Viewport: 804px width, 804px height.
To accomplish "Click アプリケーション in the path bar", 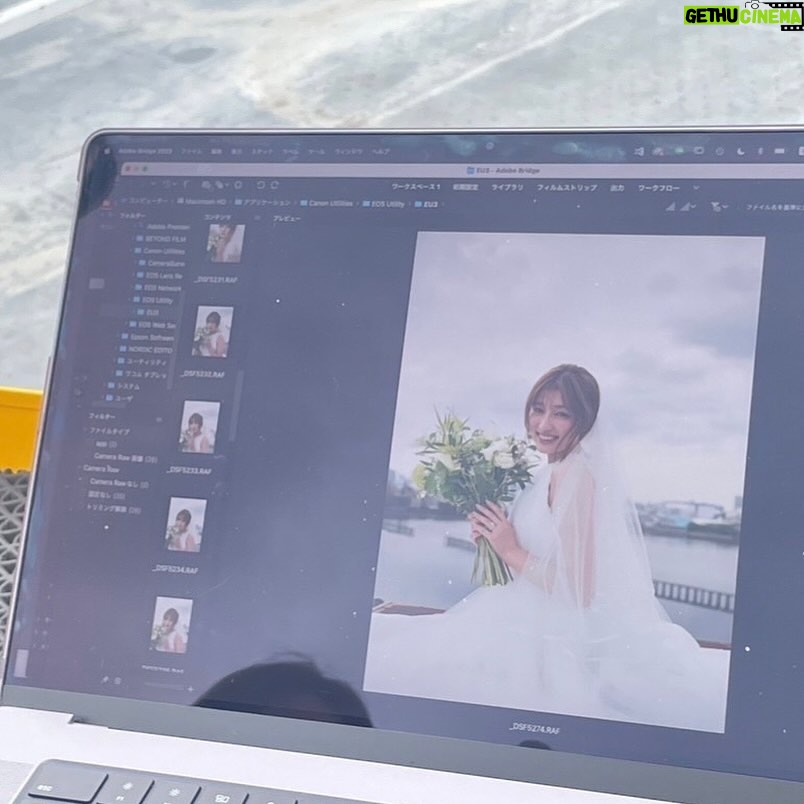I will [263, 203].
